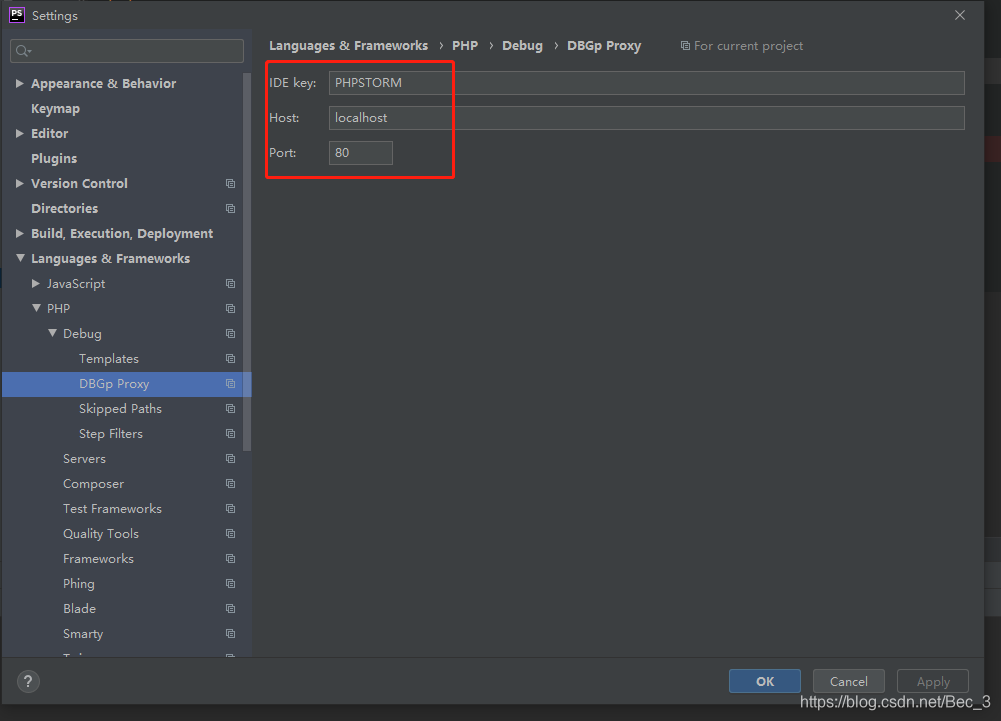
Task: Select Templates under Debug
Action: tap(109, 359)
